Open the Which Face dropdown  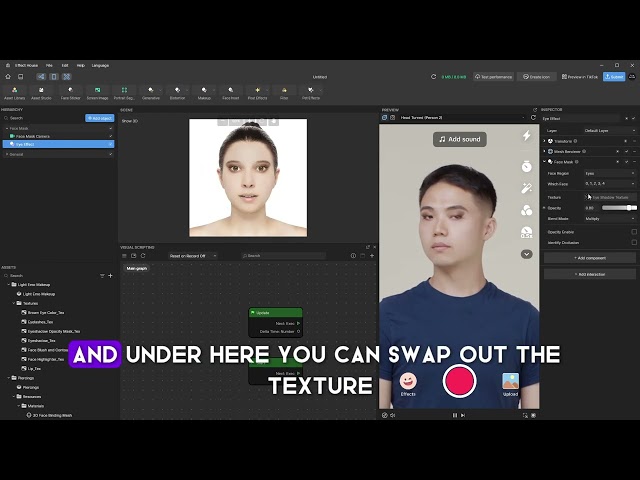point(610,184)
